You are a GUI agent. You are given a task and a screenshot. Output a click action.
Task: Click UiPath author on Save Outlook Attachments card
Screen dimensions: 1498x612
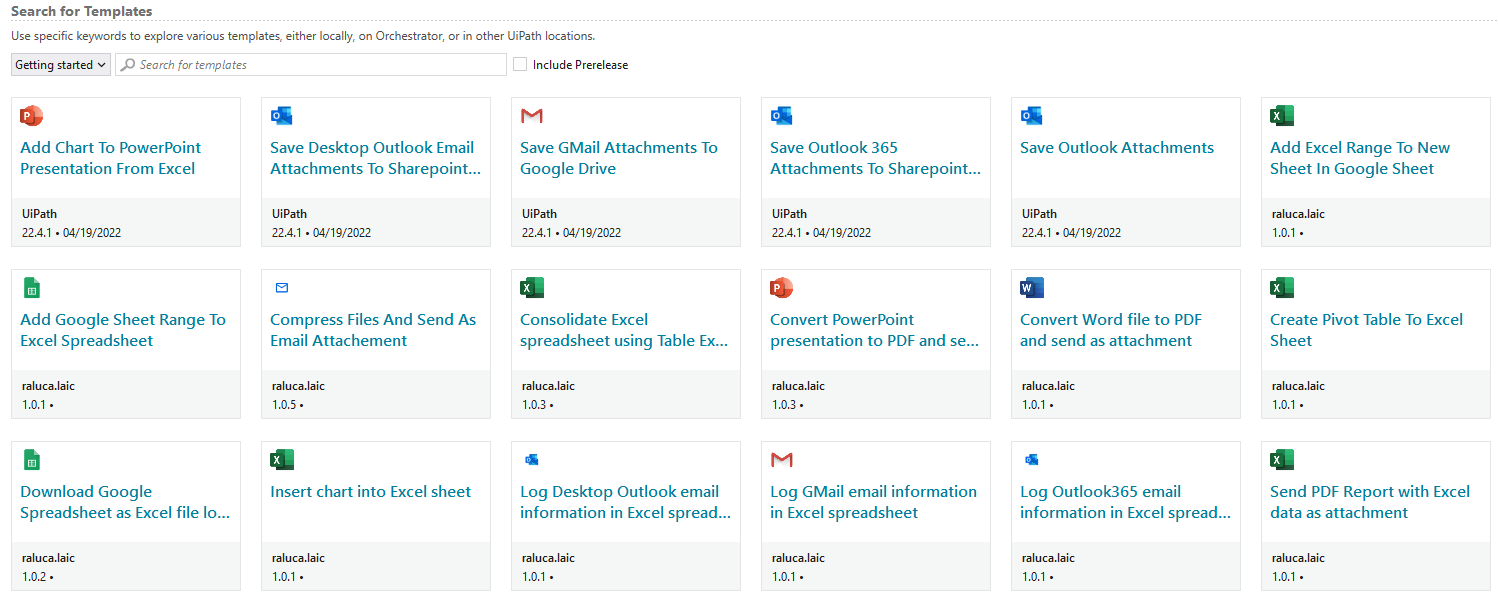pos(1039,214)
